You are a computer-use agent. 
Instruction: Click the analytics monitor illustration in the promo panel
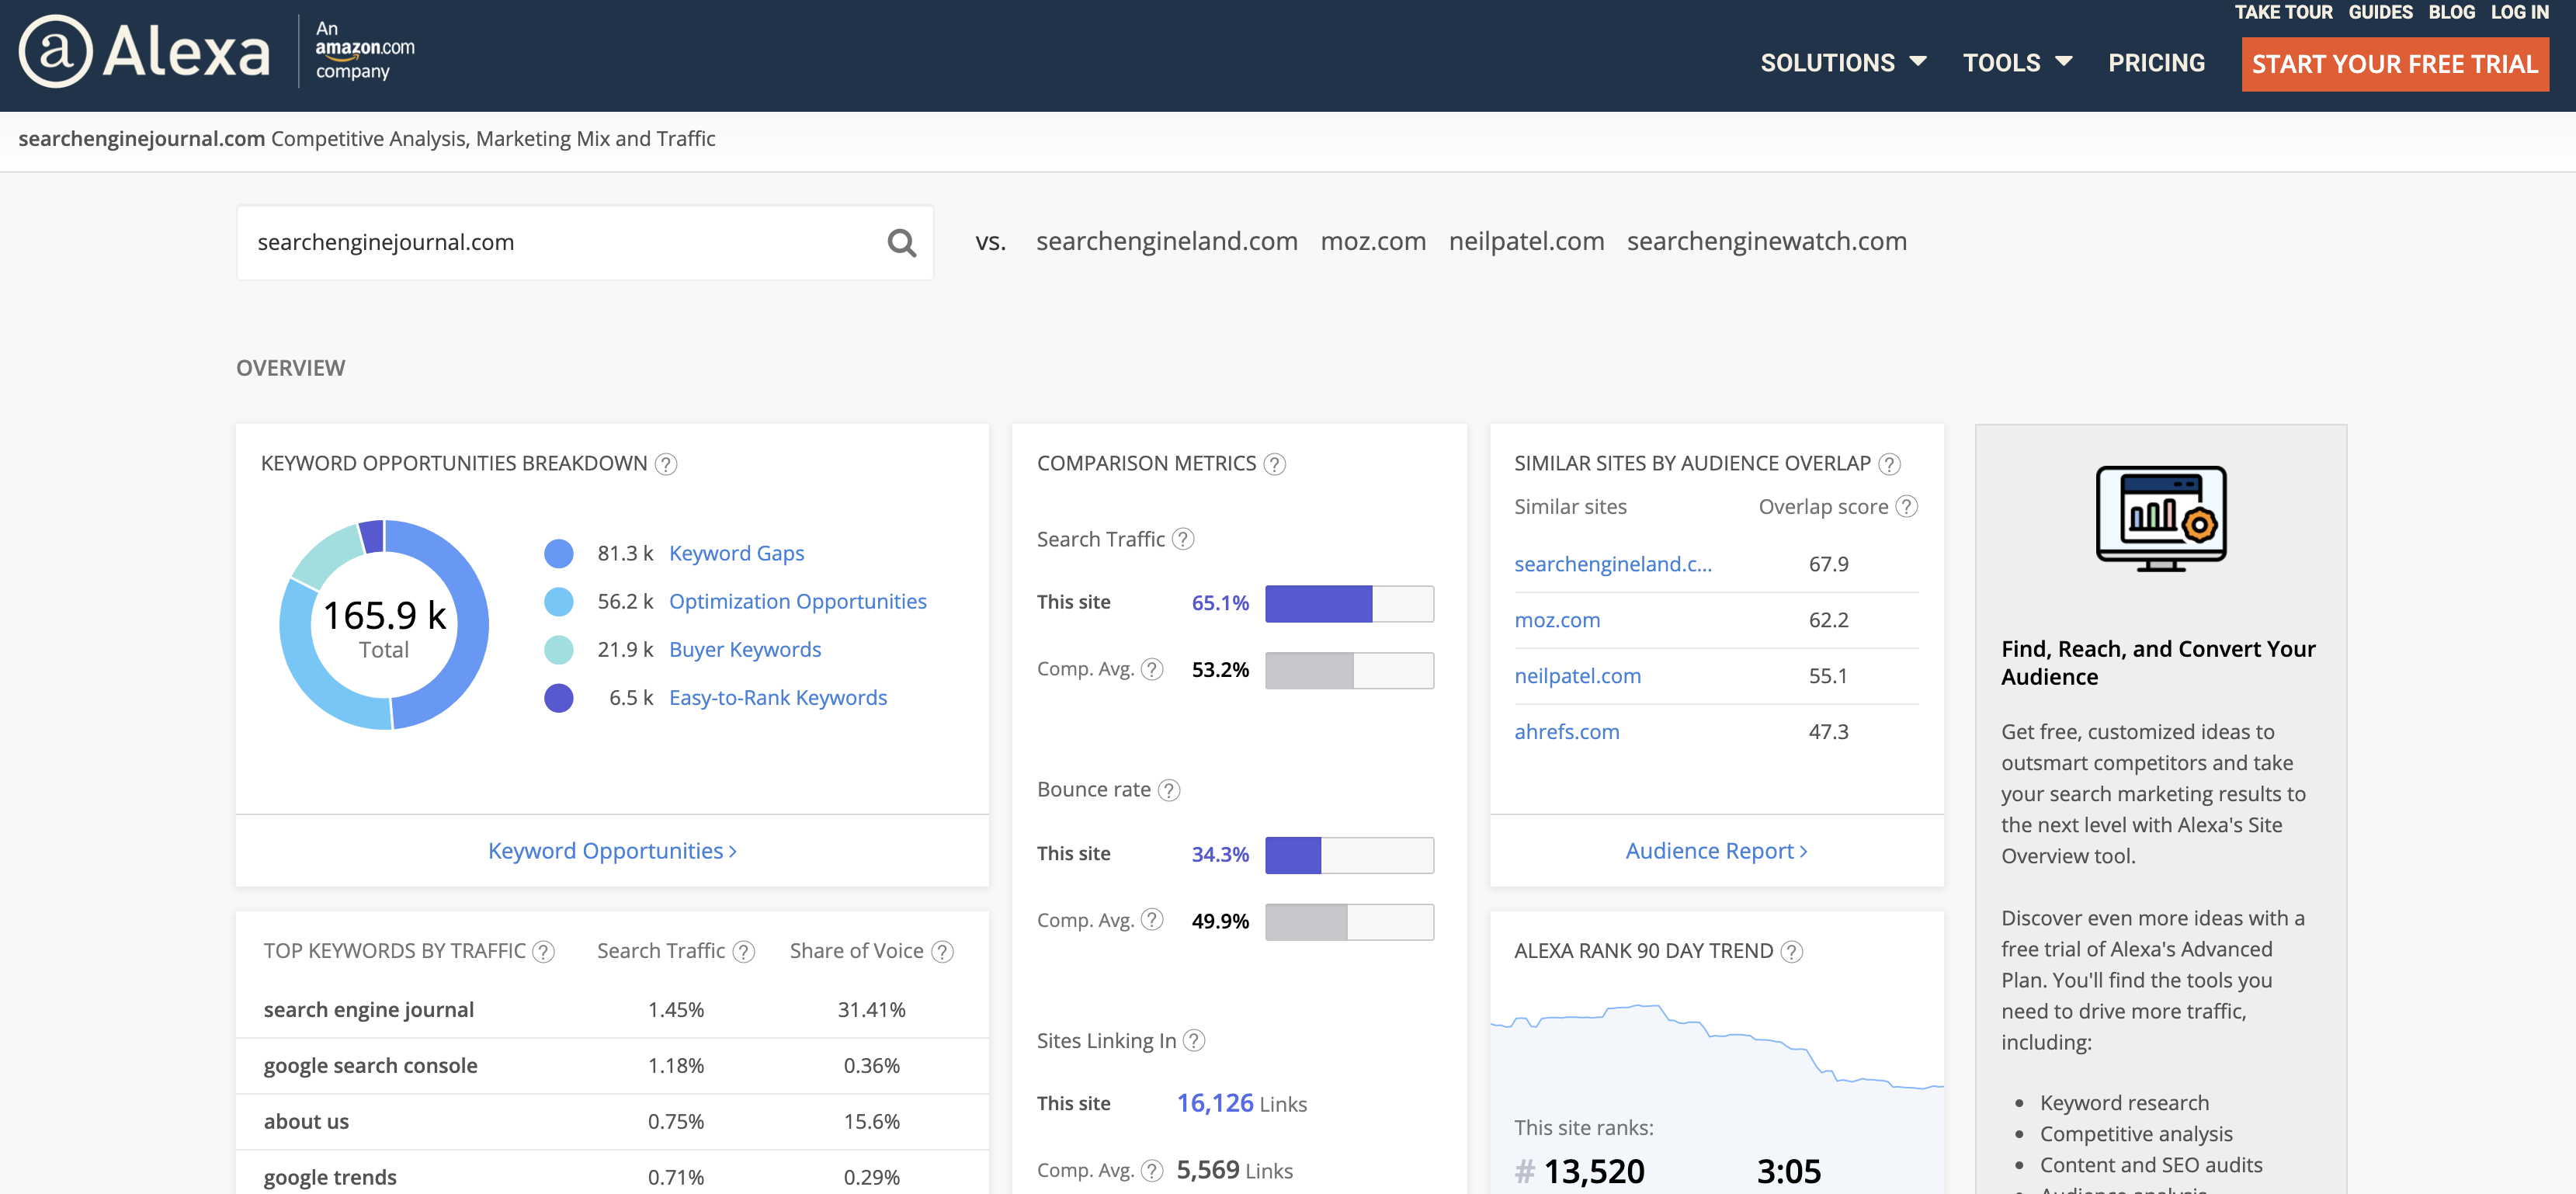click(x=2161, y=518)
